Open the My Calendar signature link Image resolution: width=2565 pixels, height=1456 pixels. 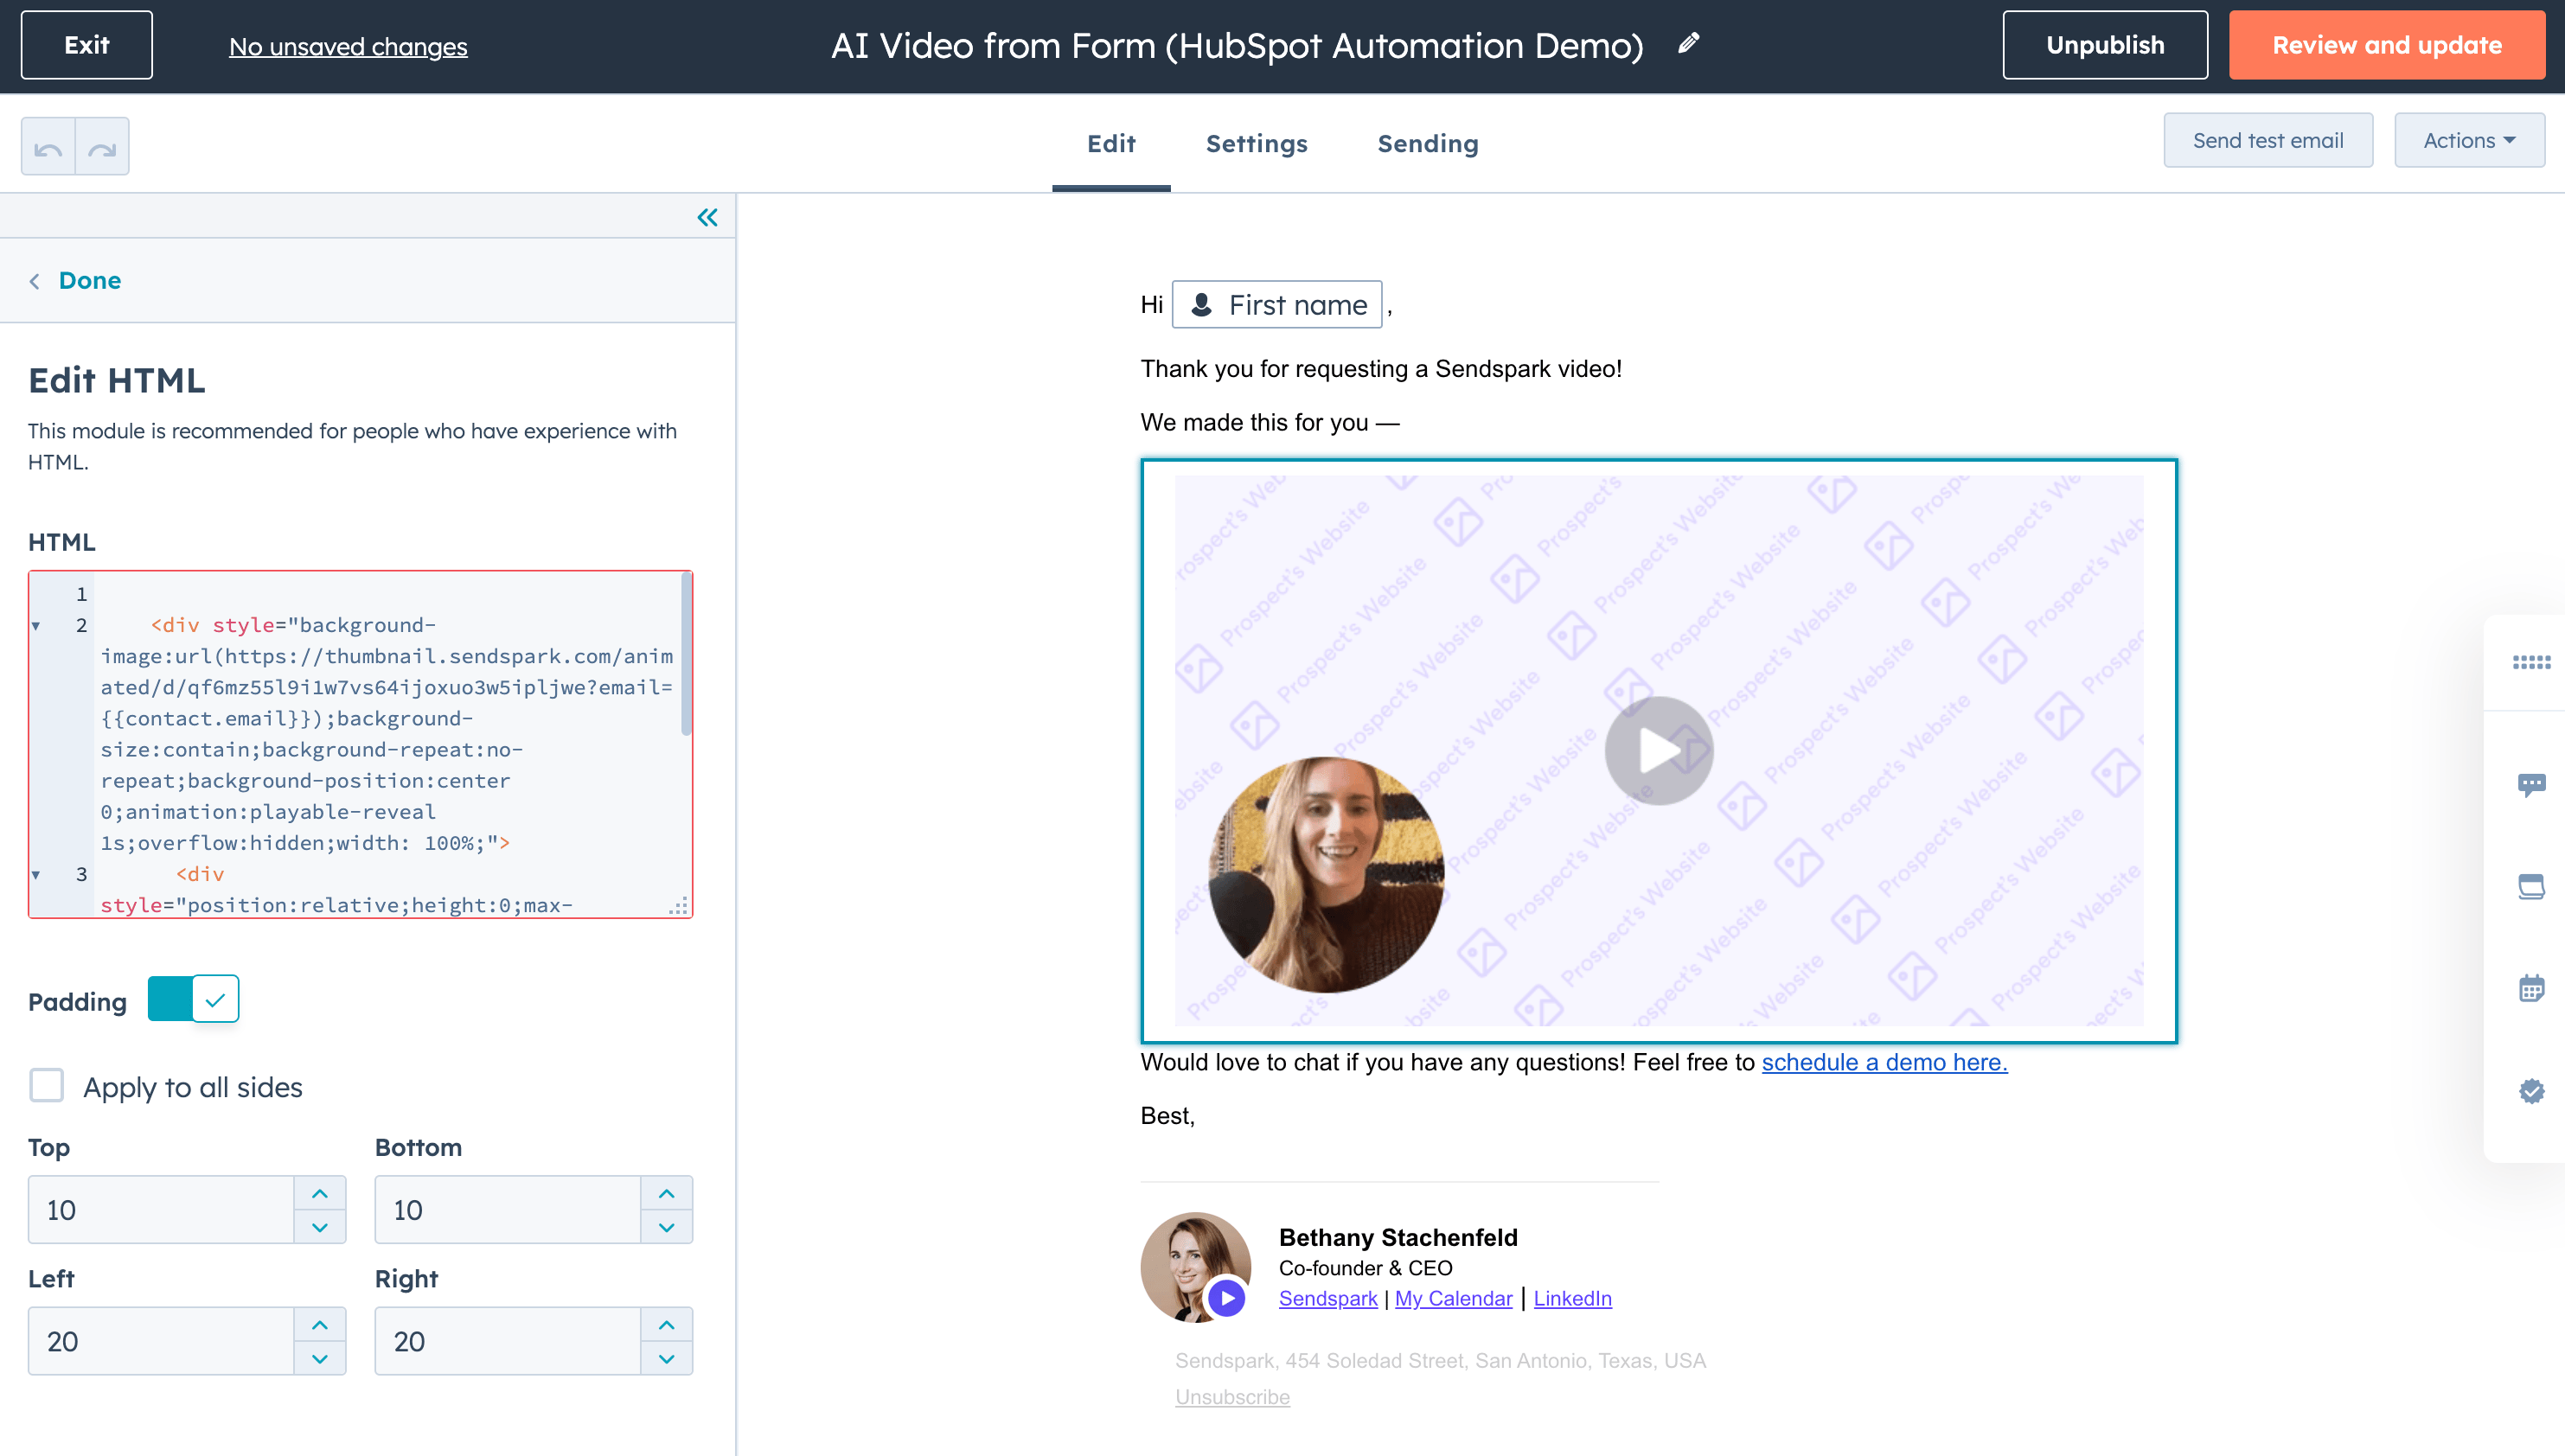pyautogui.click(x=1453, y=1298)
